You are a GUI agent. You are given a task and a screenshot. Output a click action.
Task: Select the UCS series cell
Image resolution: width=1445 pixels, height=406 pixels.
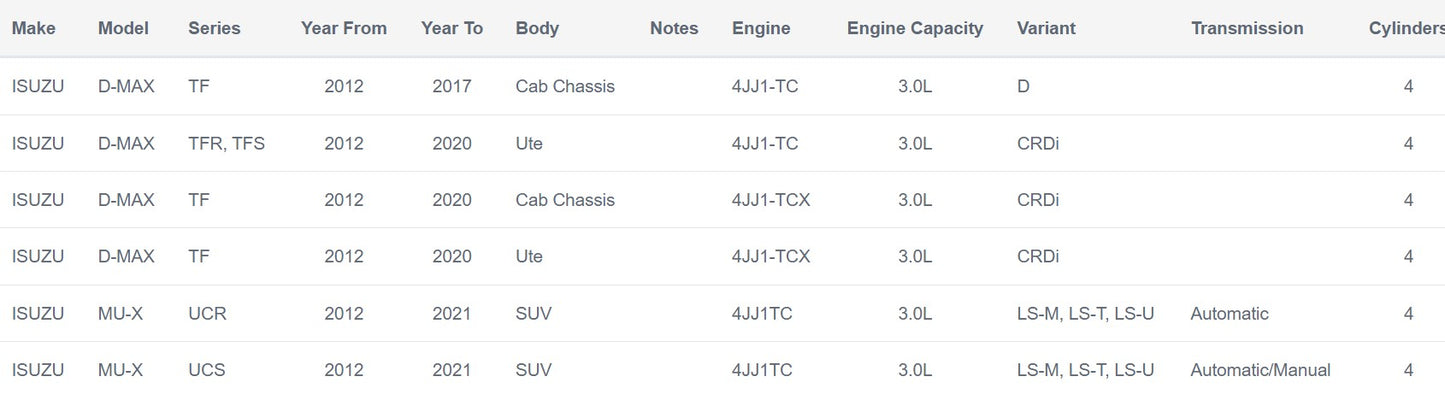[206, 370]
